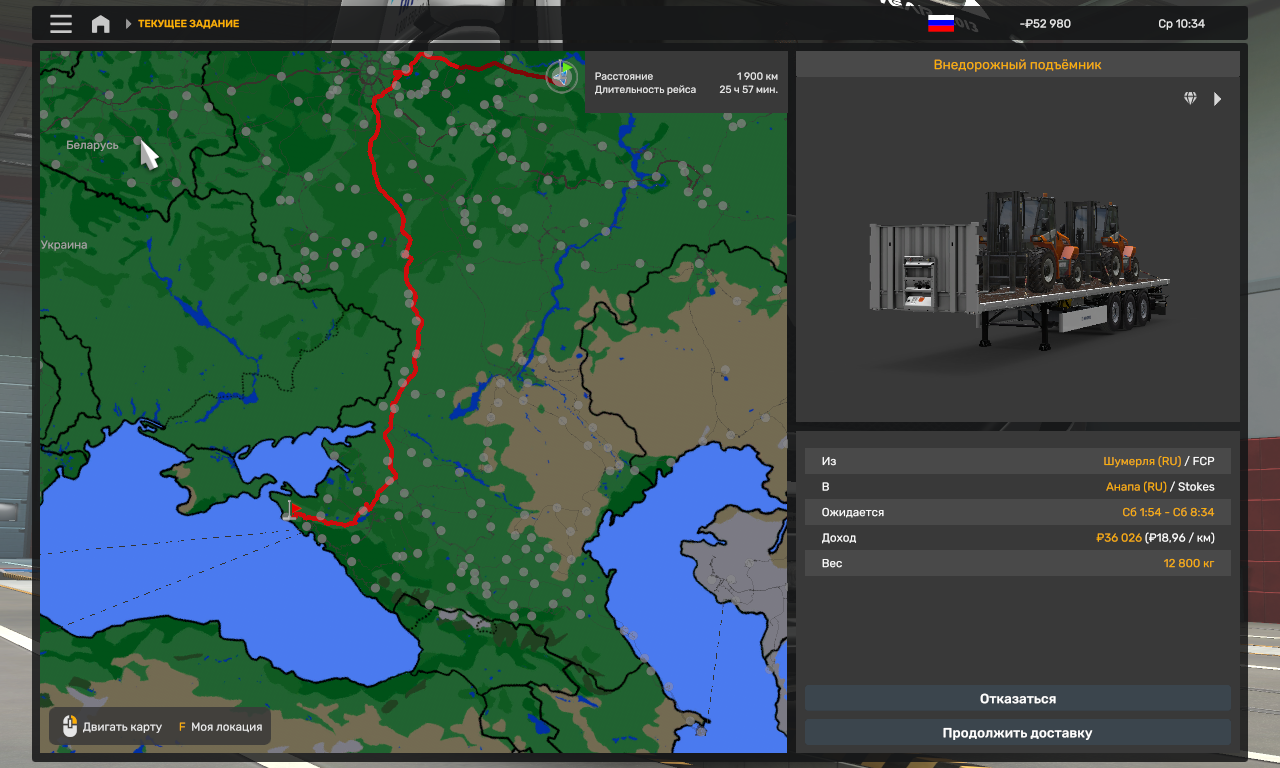Click the breadcrumb arrow before ТЕКУЩЕЕ ЗАДАНИЕ
1280x768 pixels.
click(129, 24)
